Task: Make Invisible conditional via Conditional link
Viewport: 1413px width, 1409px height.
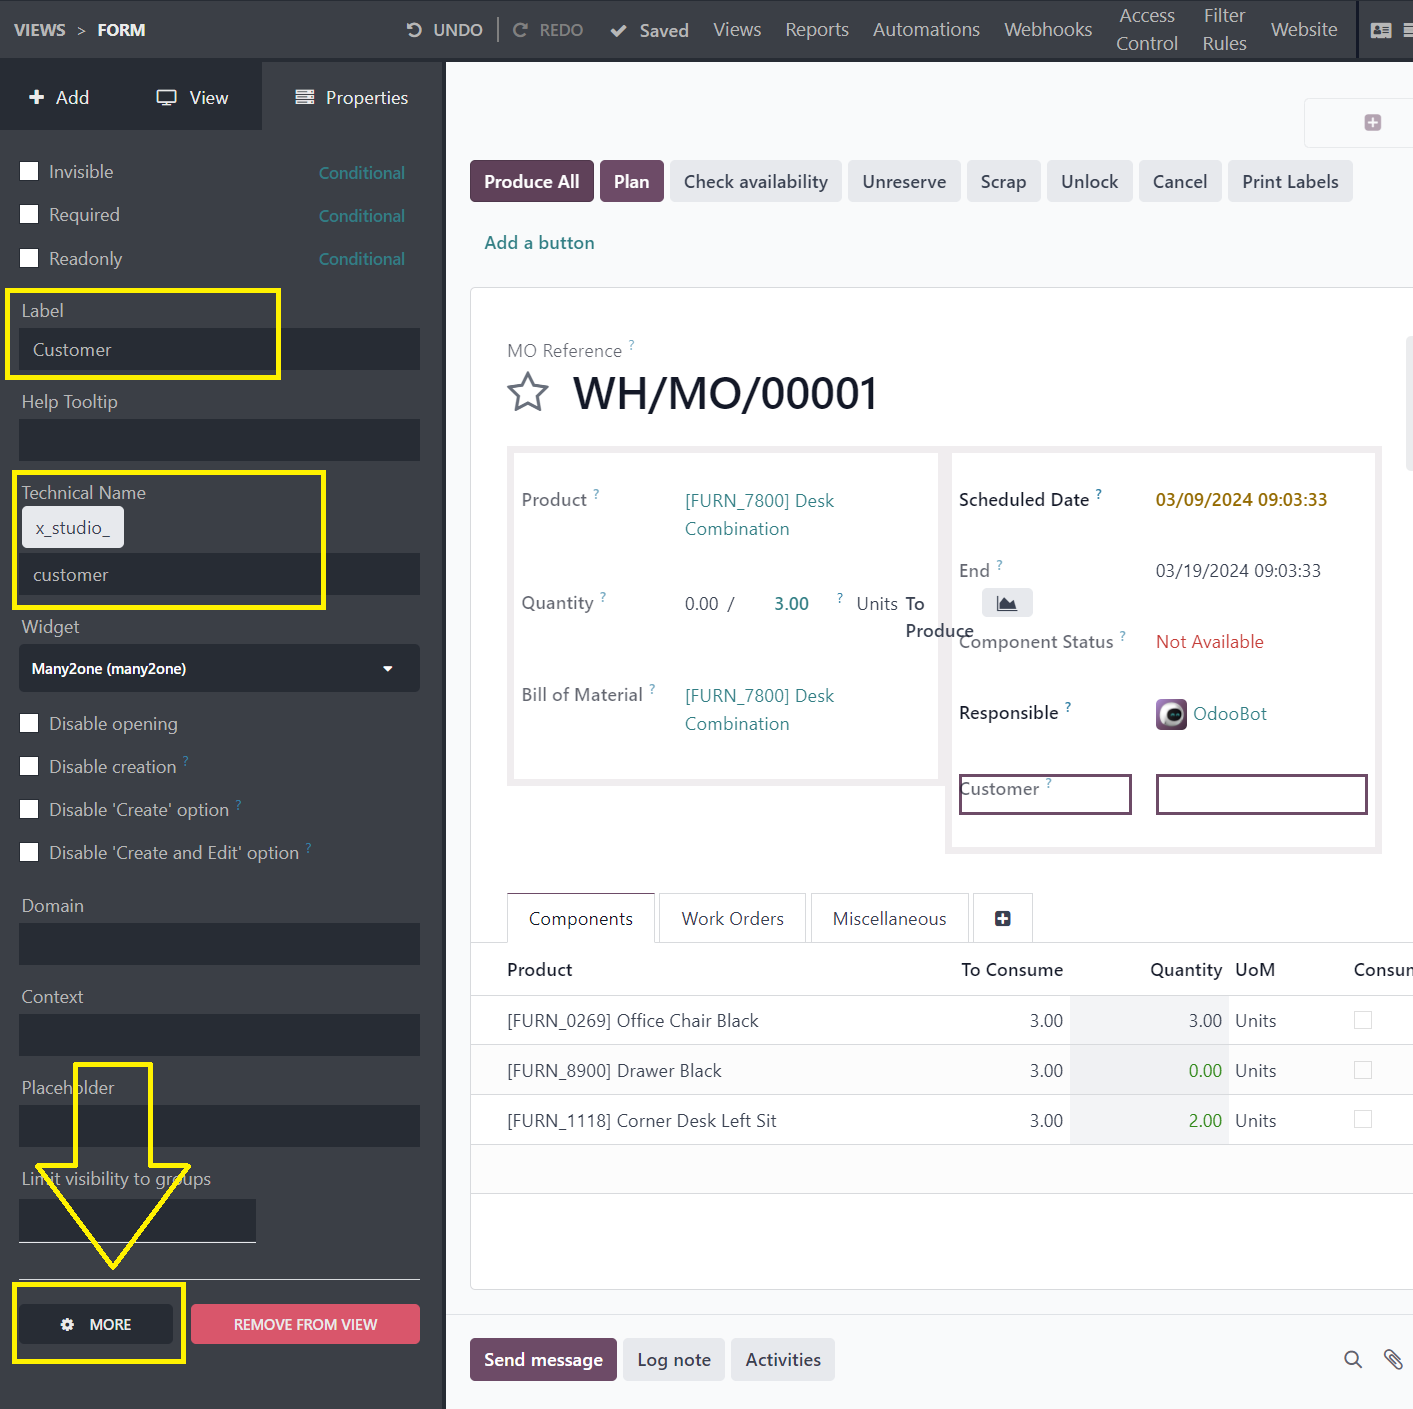Action: (x=362, y=173)
